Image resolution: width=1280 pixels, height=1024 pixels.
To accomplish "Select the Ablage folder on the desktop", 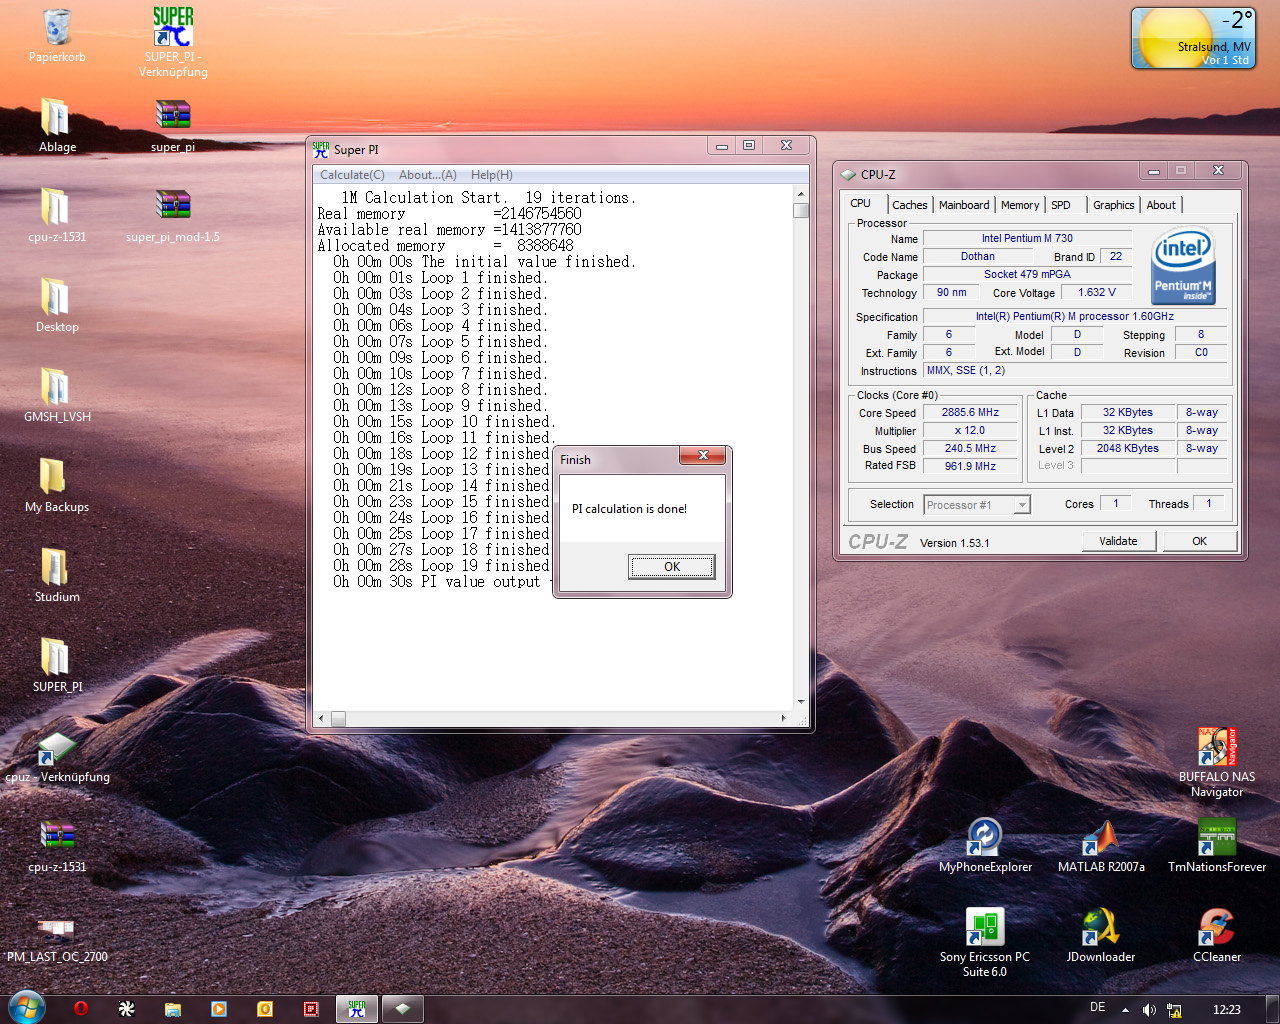I will coord(57,118).
